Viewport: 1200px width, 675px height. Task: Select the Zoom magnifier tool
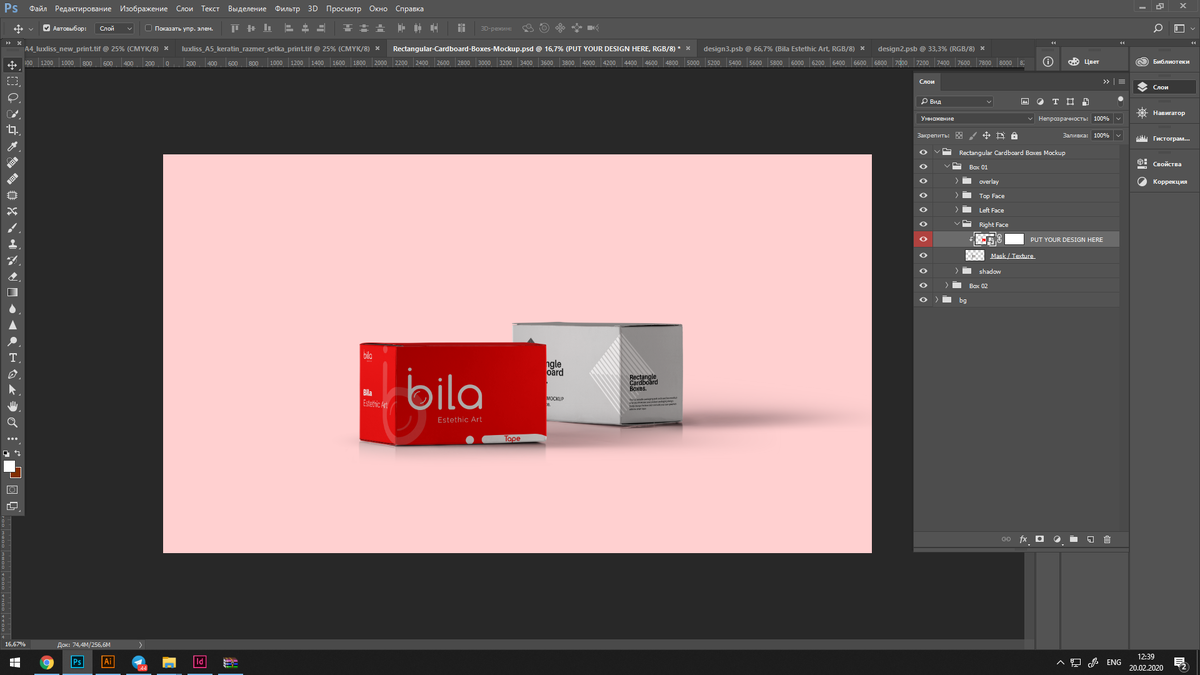coord(13,422)
